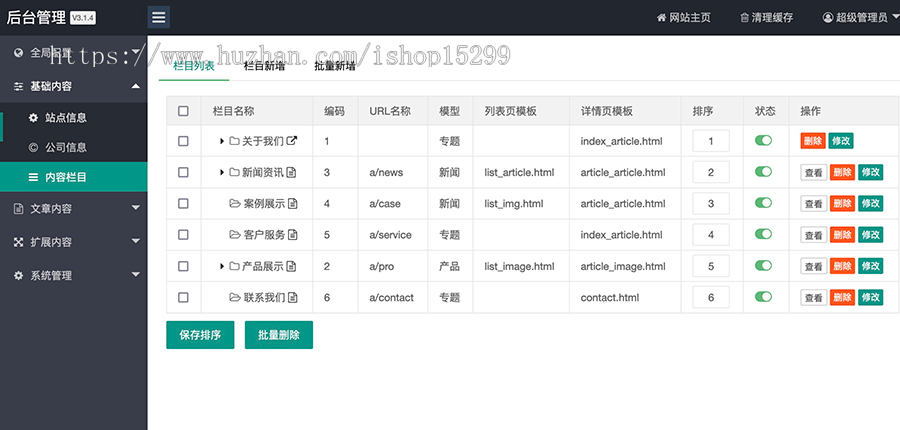This screenshot has height=430, width=900.
Task: Check the 关于我们 row checkbox
Action: [x=183, y=141]
